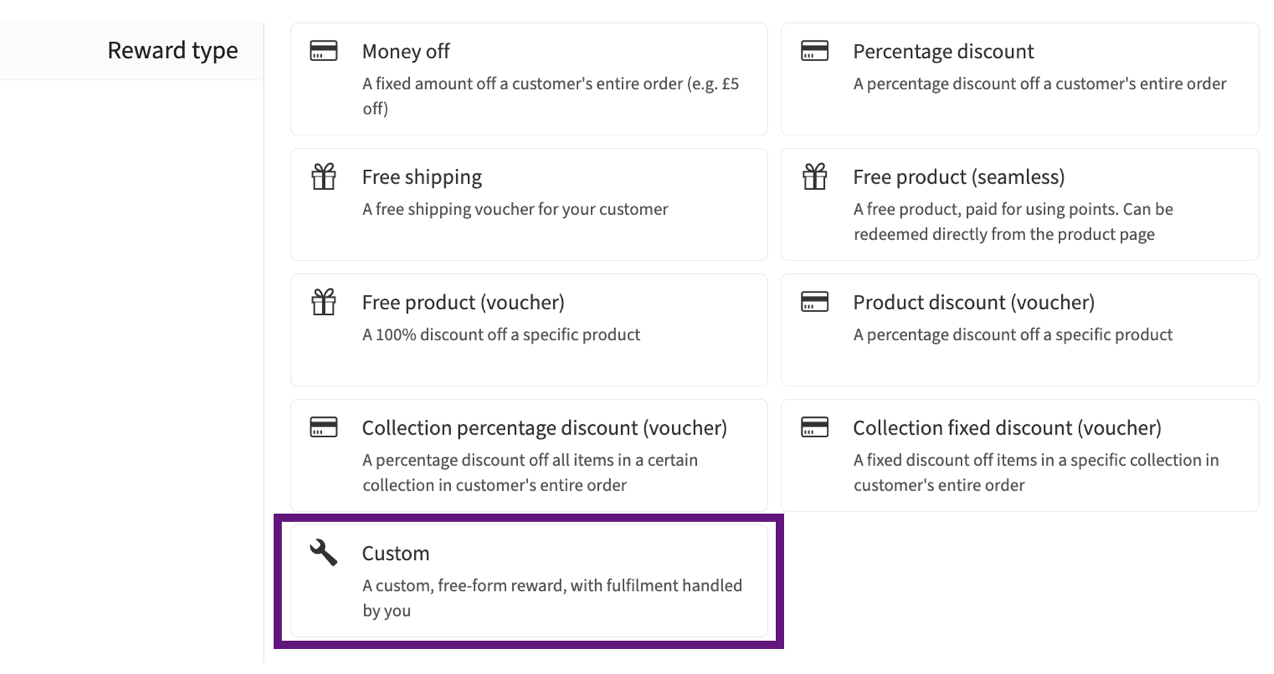
Task: Select the Money off reward title
Action: [406, 51]
